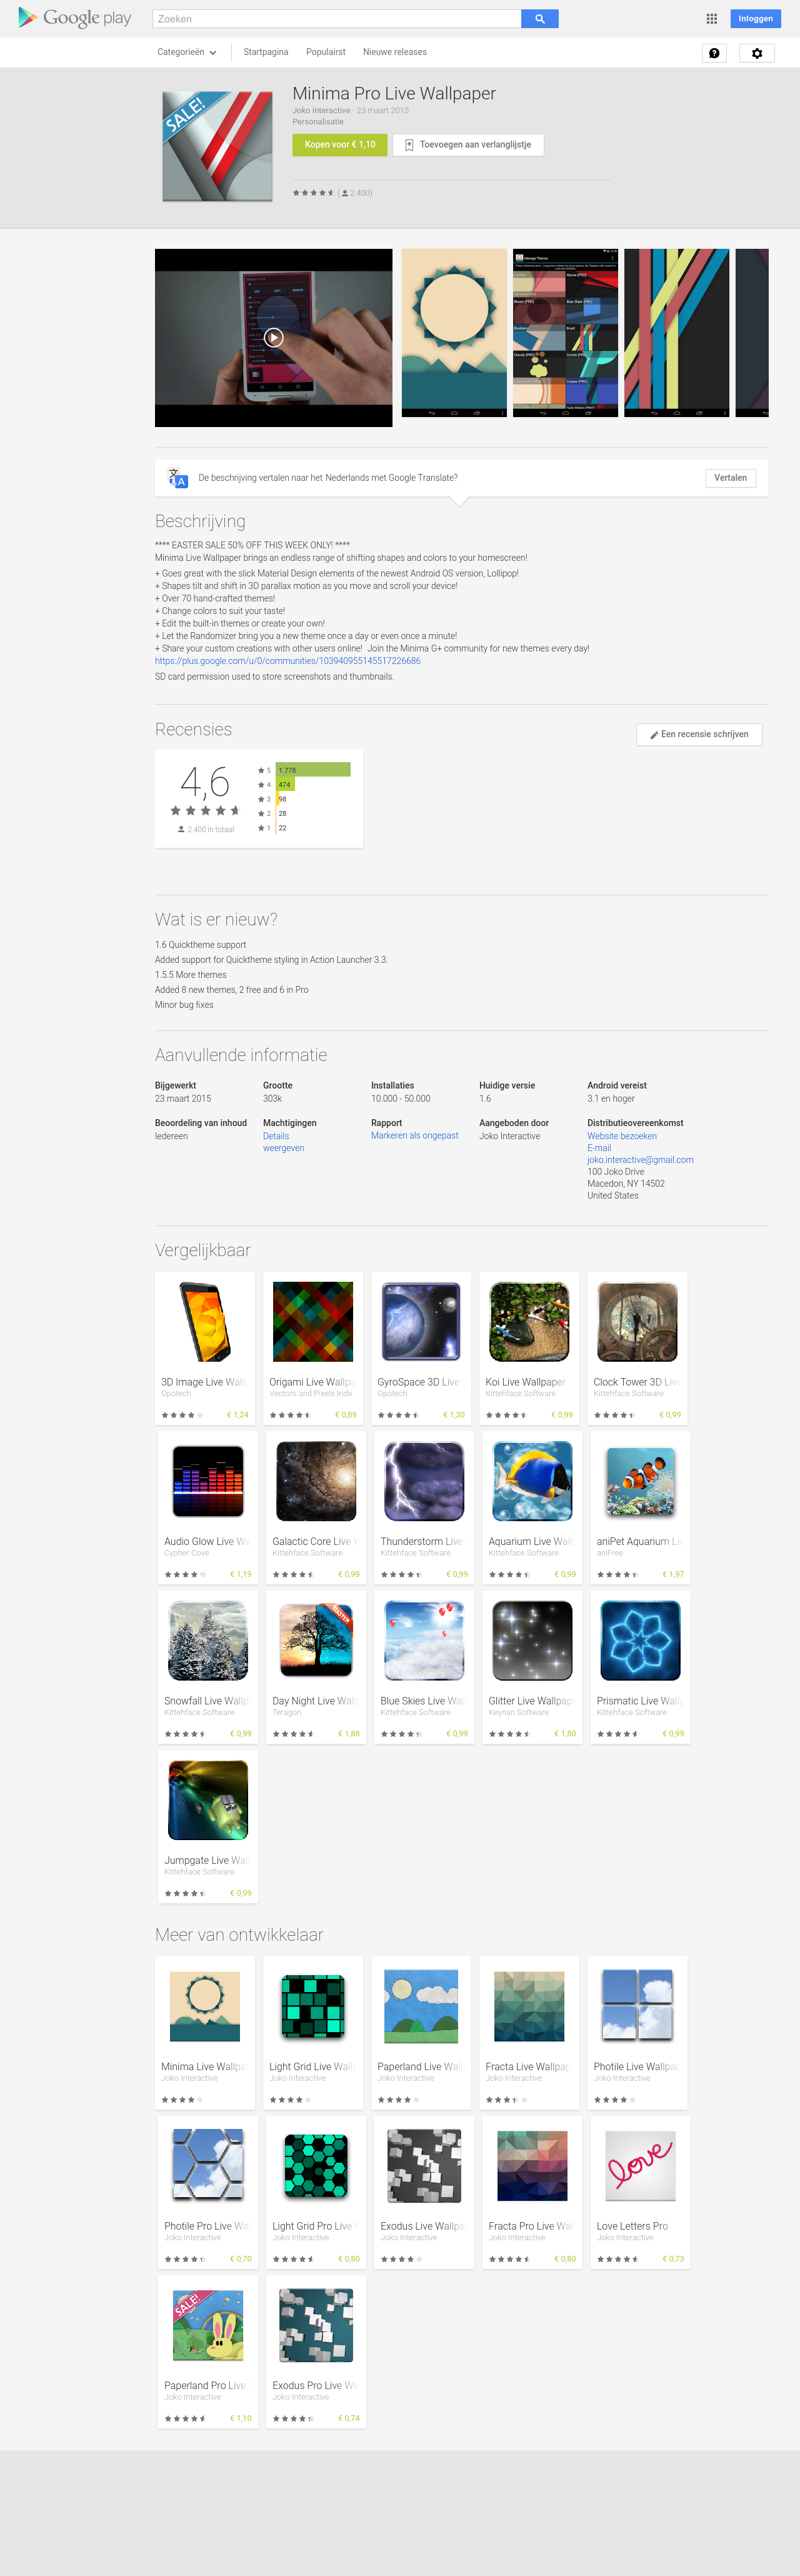Open the GyroSpace 3D Live icon
This screenshot has height=2576, width=800.
(421, 1322)
